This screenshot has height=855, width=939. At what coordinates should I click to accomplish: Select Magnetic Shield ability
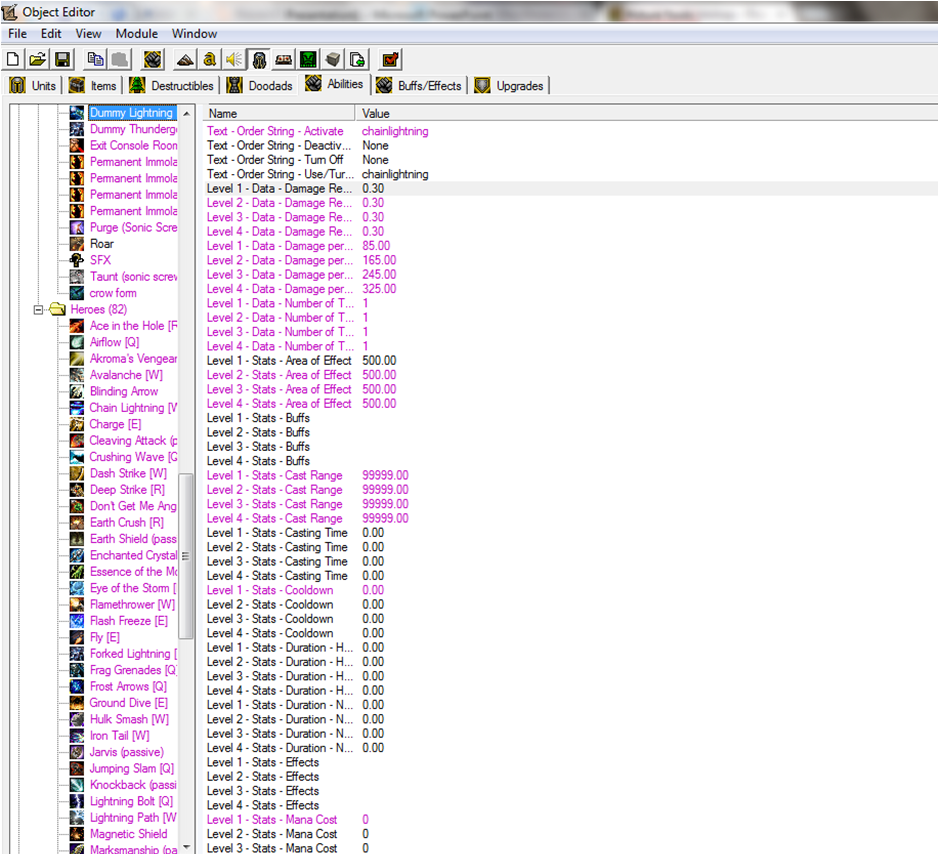(129, 834)
